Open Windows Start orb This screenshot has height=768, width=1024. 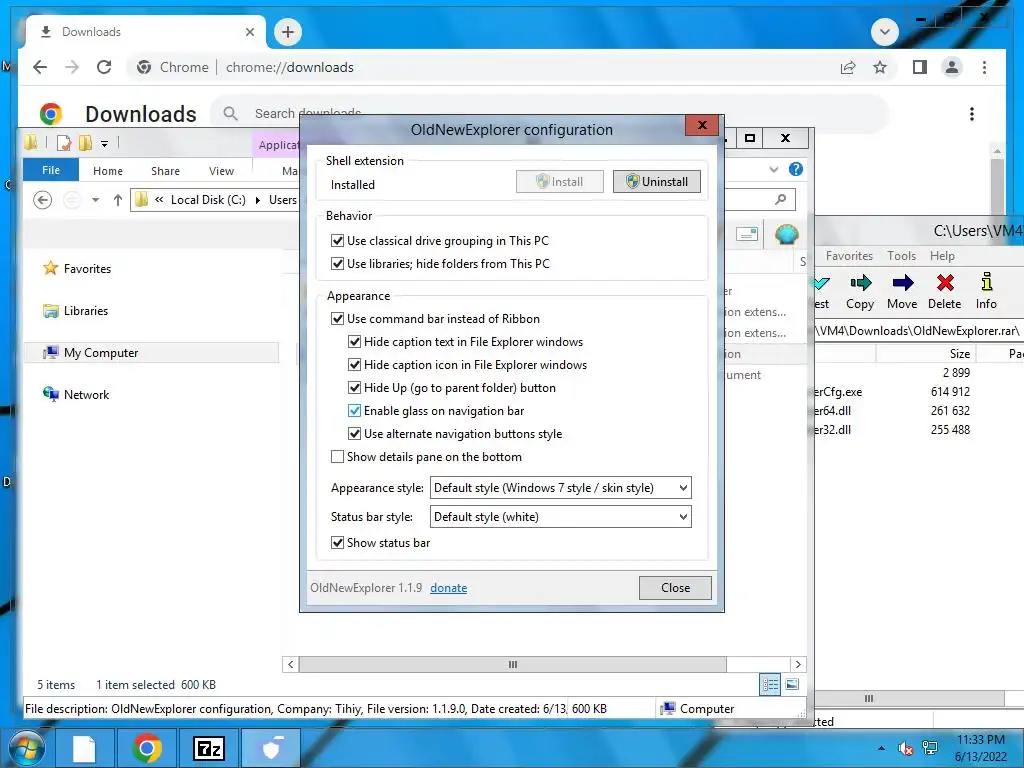(x=25, y=748)
